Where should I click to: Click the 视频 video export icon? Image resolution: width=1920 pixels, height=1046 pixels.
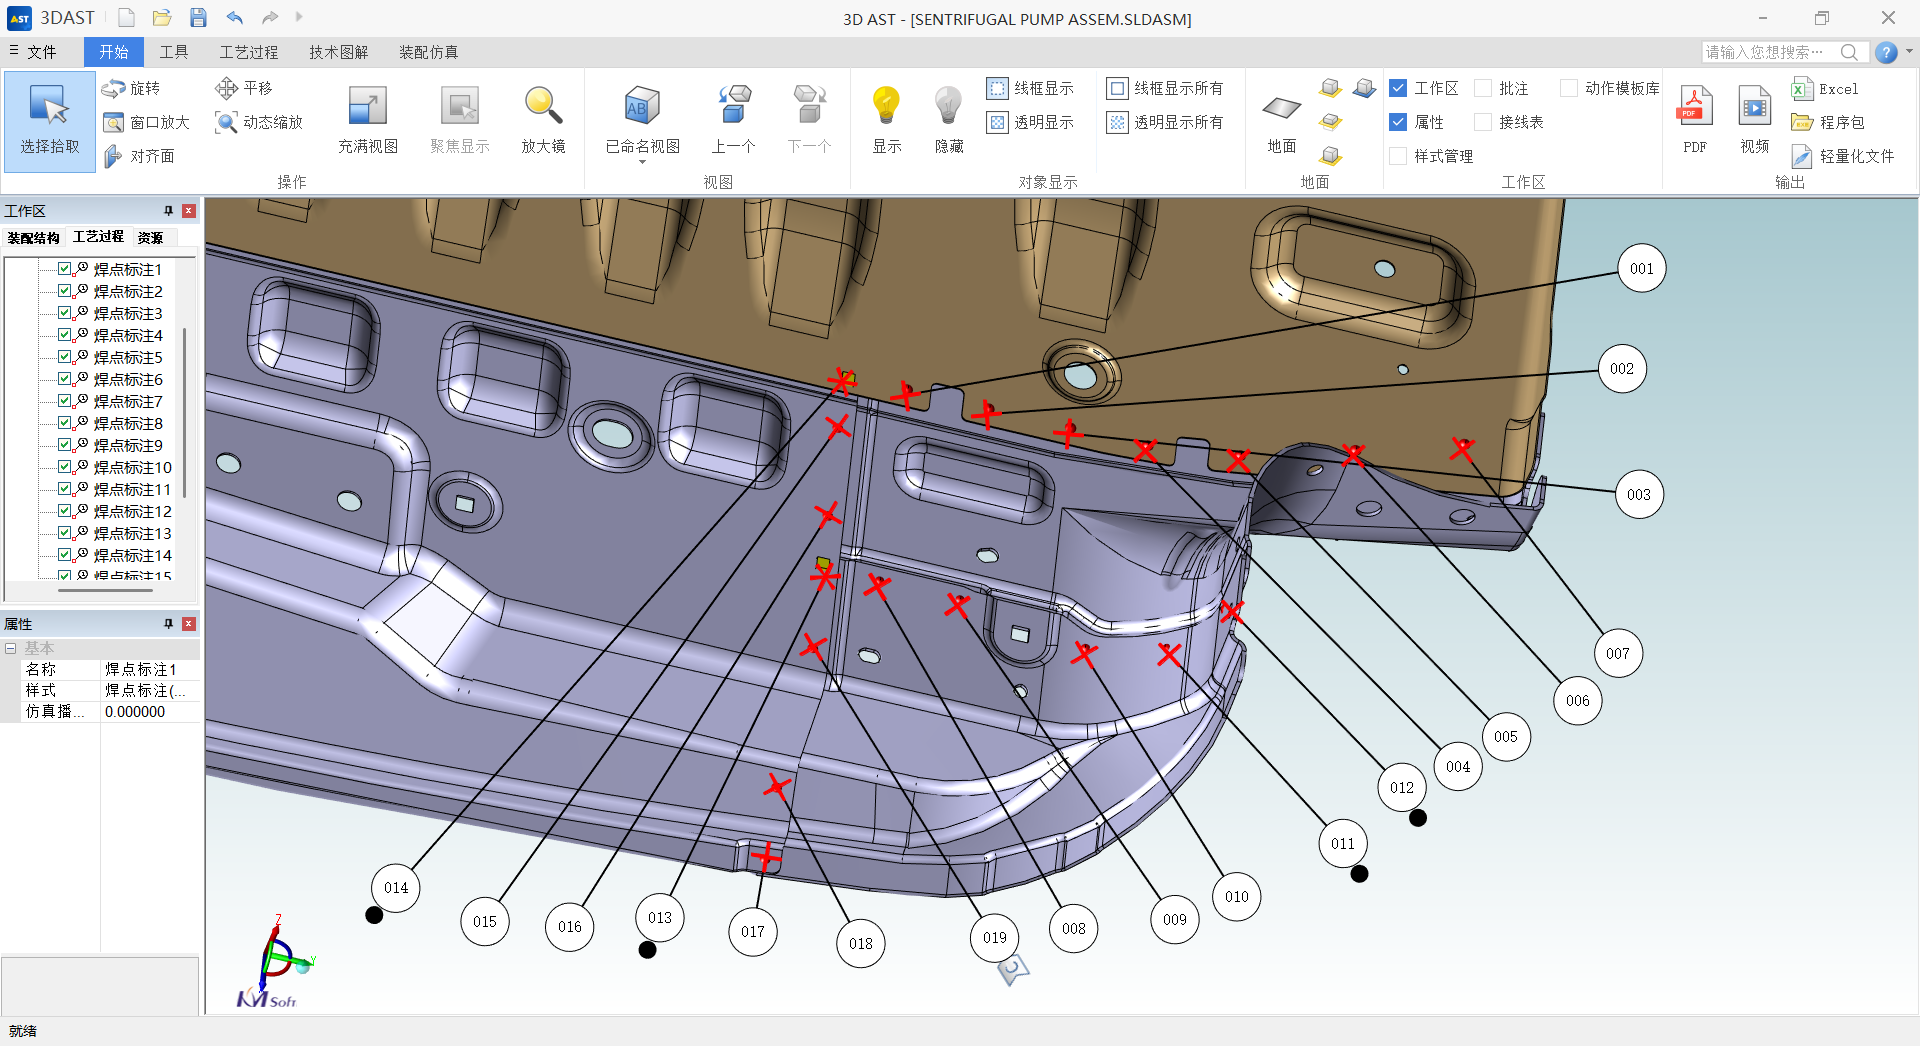1754,107
